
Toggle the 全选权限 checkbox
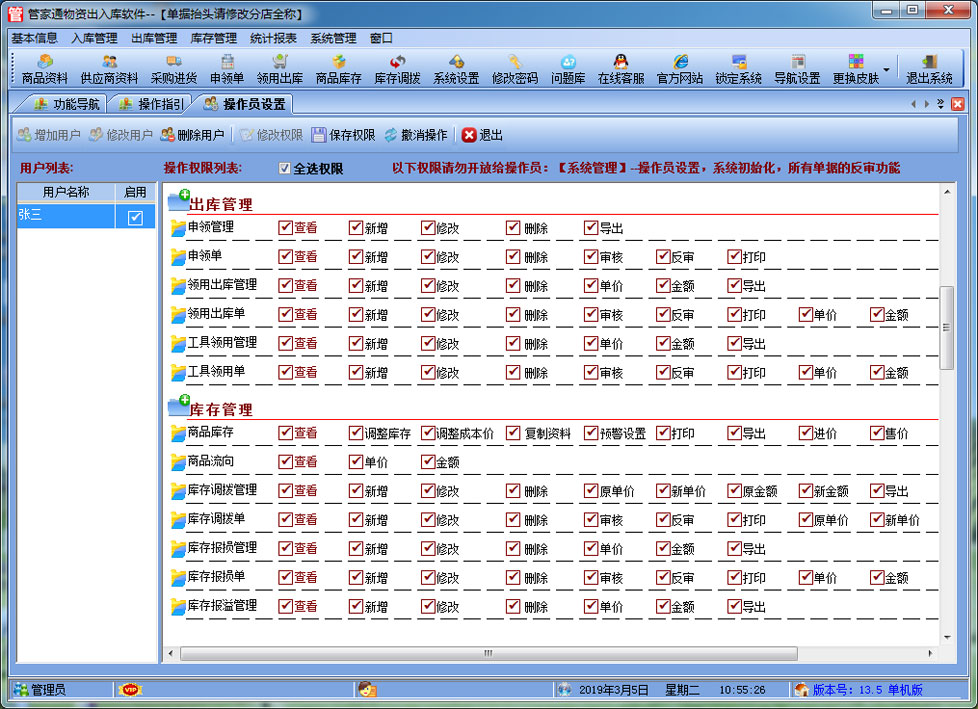tap(285, 169)
